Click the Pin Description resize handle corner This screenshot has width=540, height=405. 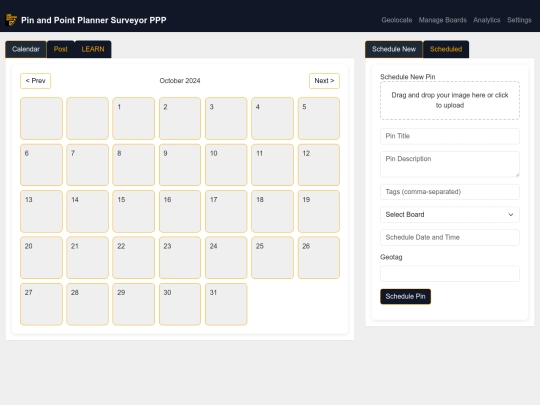(x=517, y=175)
